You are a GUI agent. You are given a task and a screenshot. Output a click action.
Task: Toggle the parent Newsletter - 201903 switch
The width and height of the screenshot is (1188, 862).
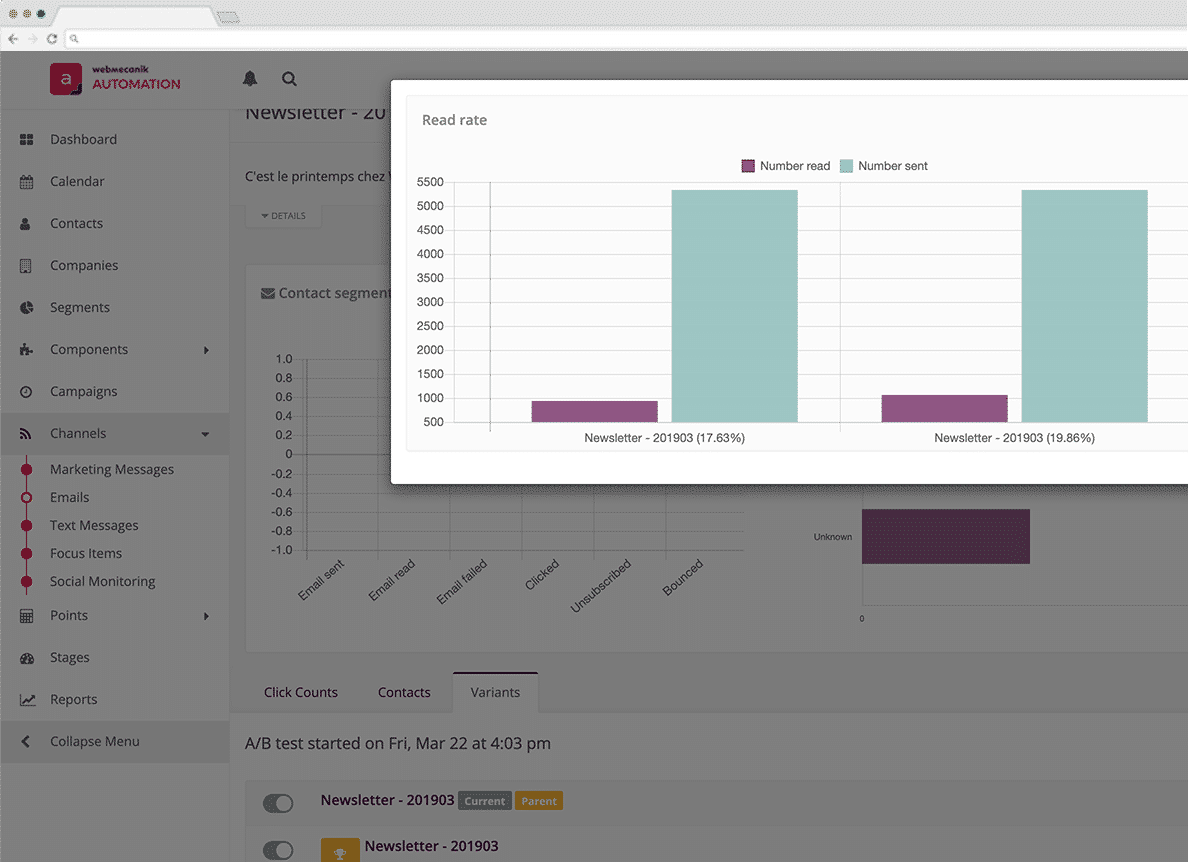coord(278,803)
